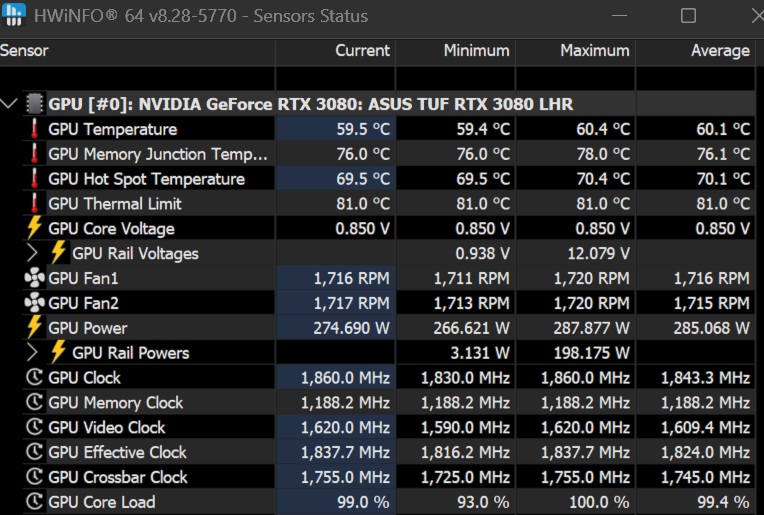Select the GPU Thermal Limit row label

(115, 204)
